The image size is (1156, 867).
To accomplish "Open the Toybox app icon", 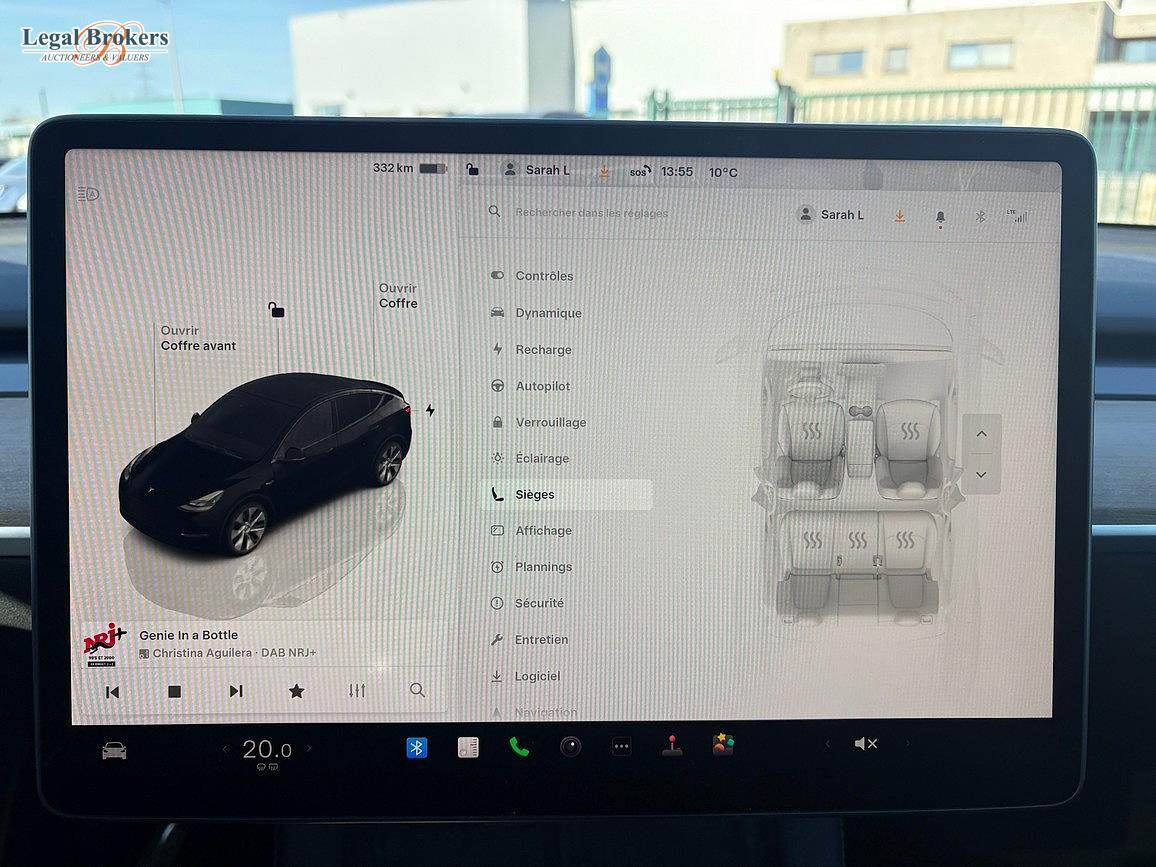I will 723,745.
